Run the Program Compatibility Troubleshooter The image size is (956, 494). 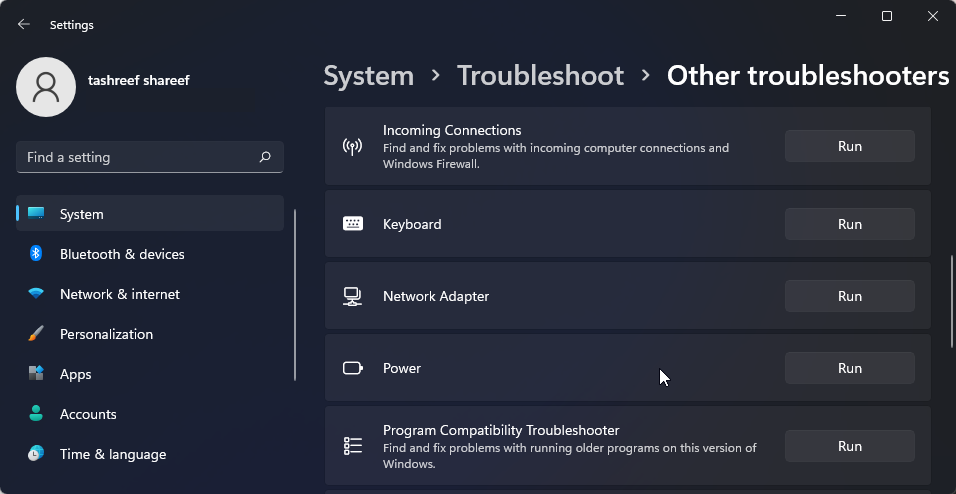coord(849,446)
